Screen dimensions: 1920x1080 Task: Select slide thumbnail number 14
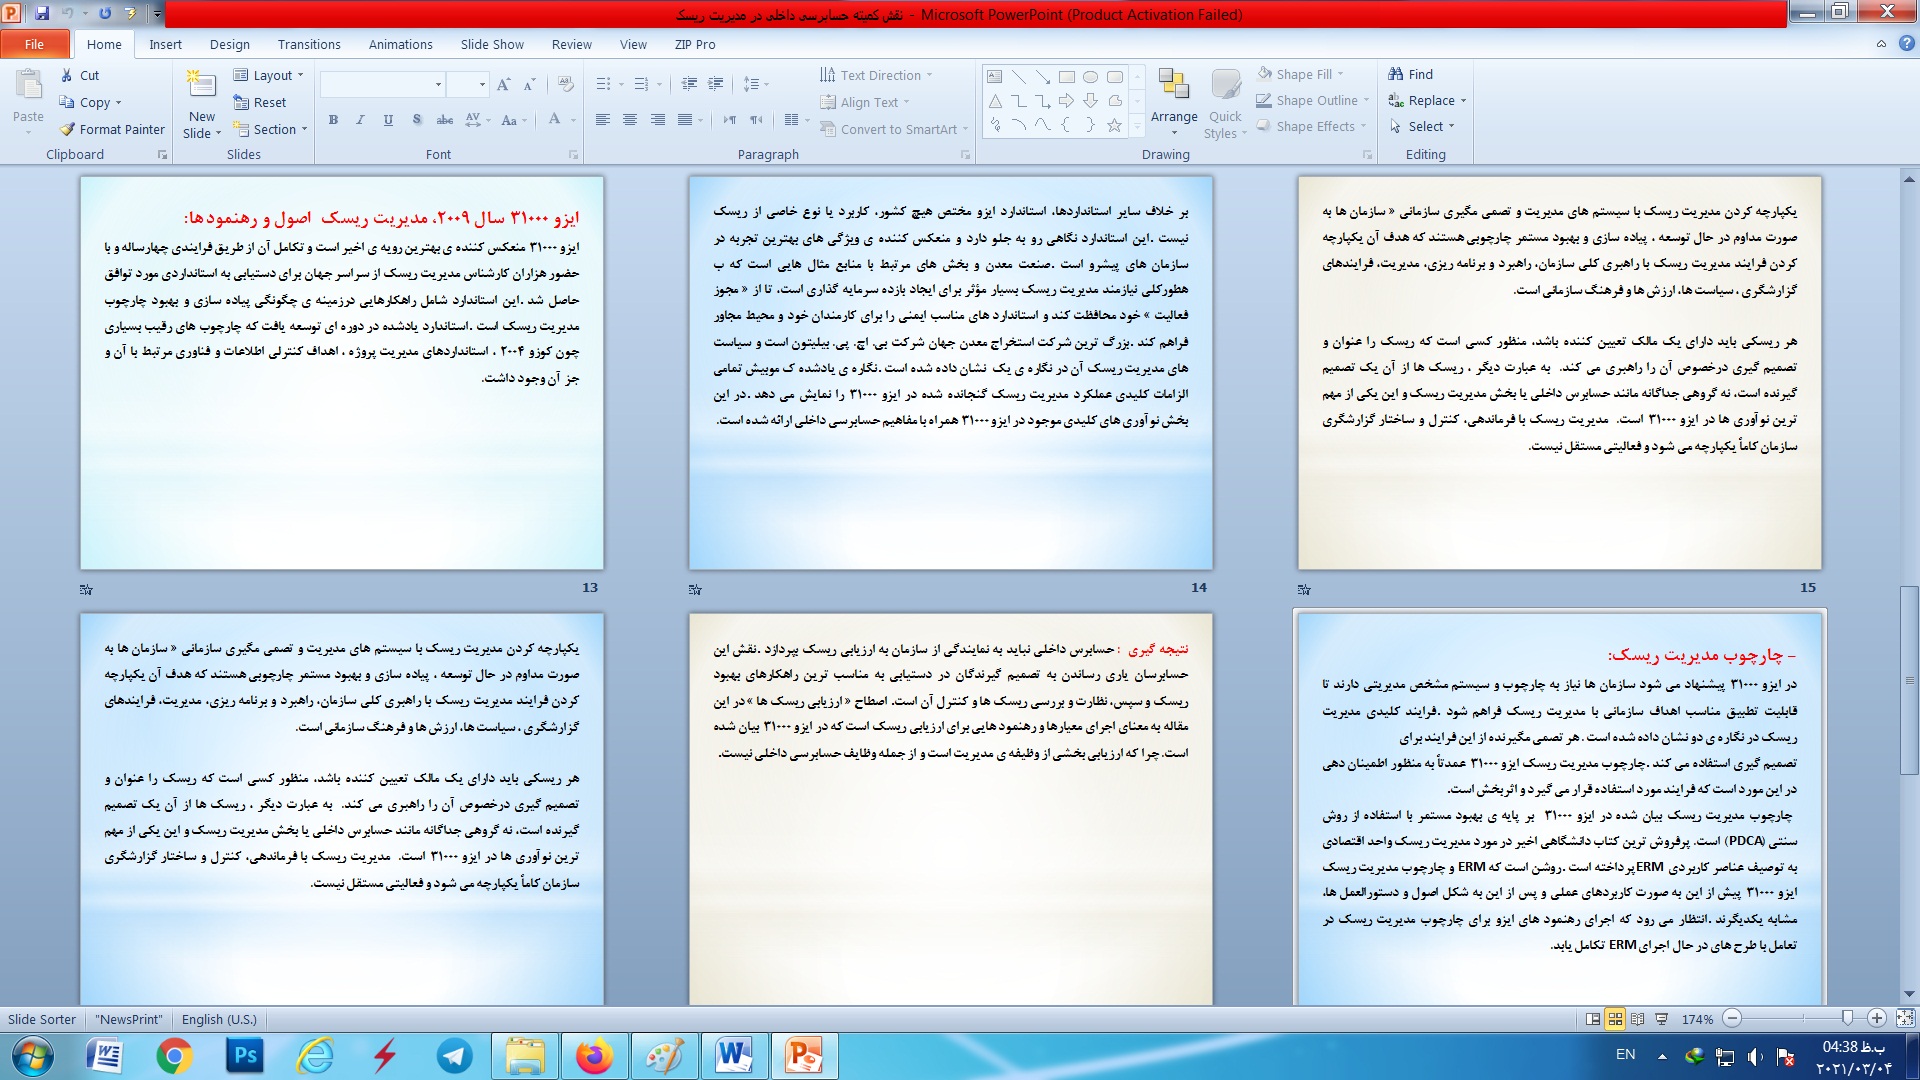point(950,373)
